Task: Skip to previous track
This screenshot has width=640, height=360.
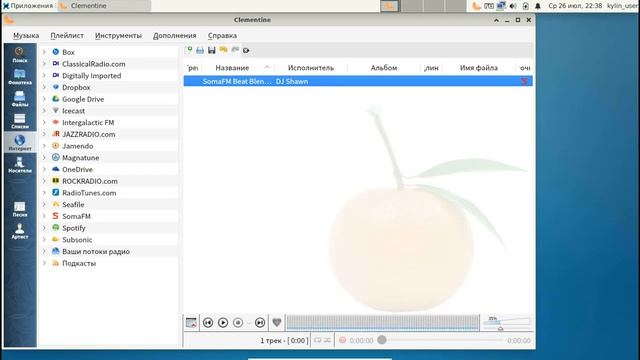Action: coord(208,322)
